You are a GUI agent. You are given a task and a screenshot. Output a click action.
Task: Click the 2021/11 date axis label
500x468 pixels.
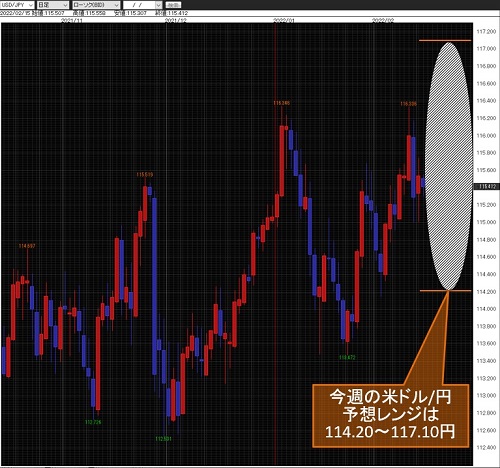click(72, 20)
